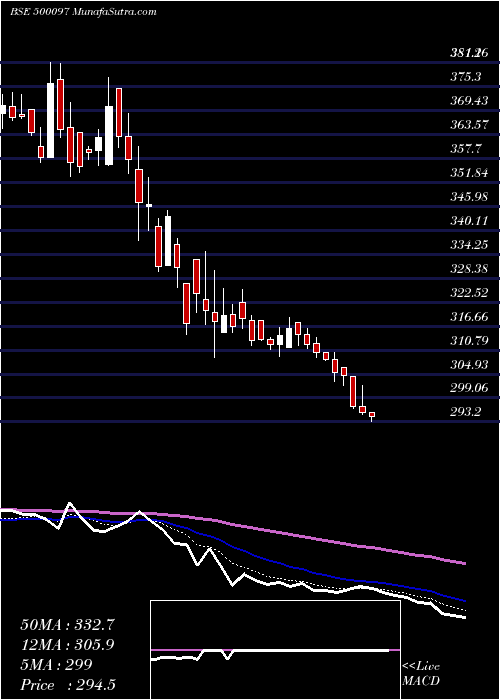
Task: Click the 345.98 price axis label
Action: [469, 197]
